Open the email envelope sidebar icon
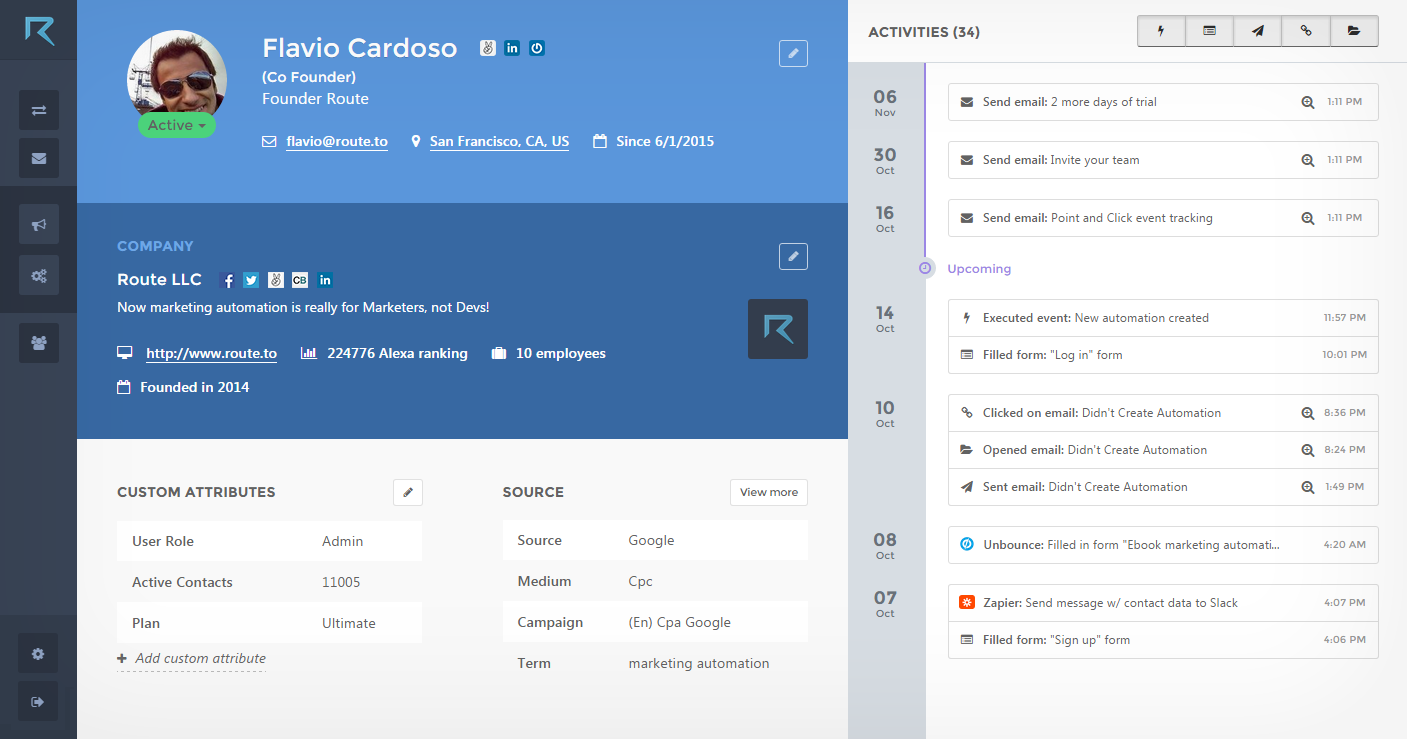This screenshot has width=1407, height=739. [39, 158]
